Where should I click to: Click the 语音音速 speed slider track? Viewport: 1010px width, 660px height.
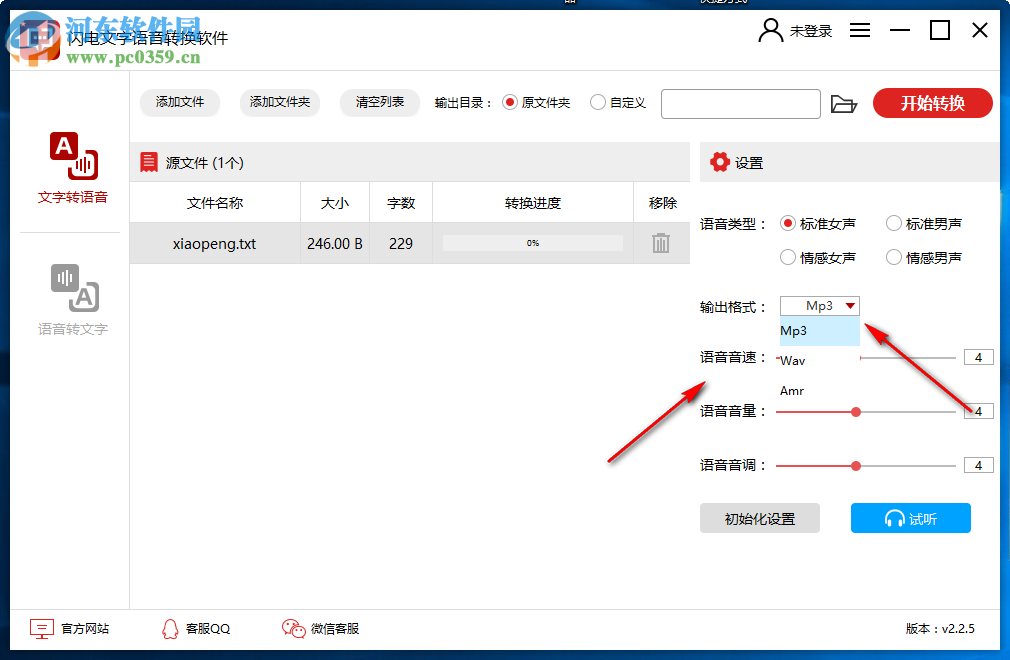(x=908, y=358)
